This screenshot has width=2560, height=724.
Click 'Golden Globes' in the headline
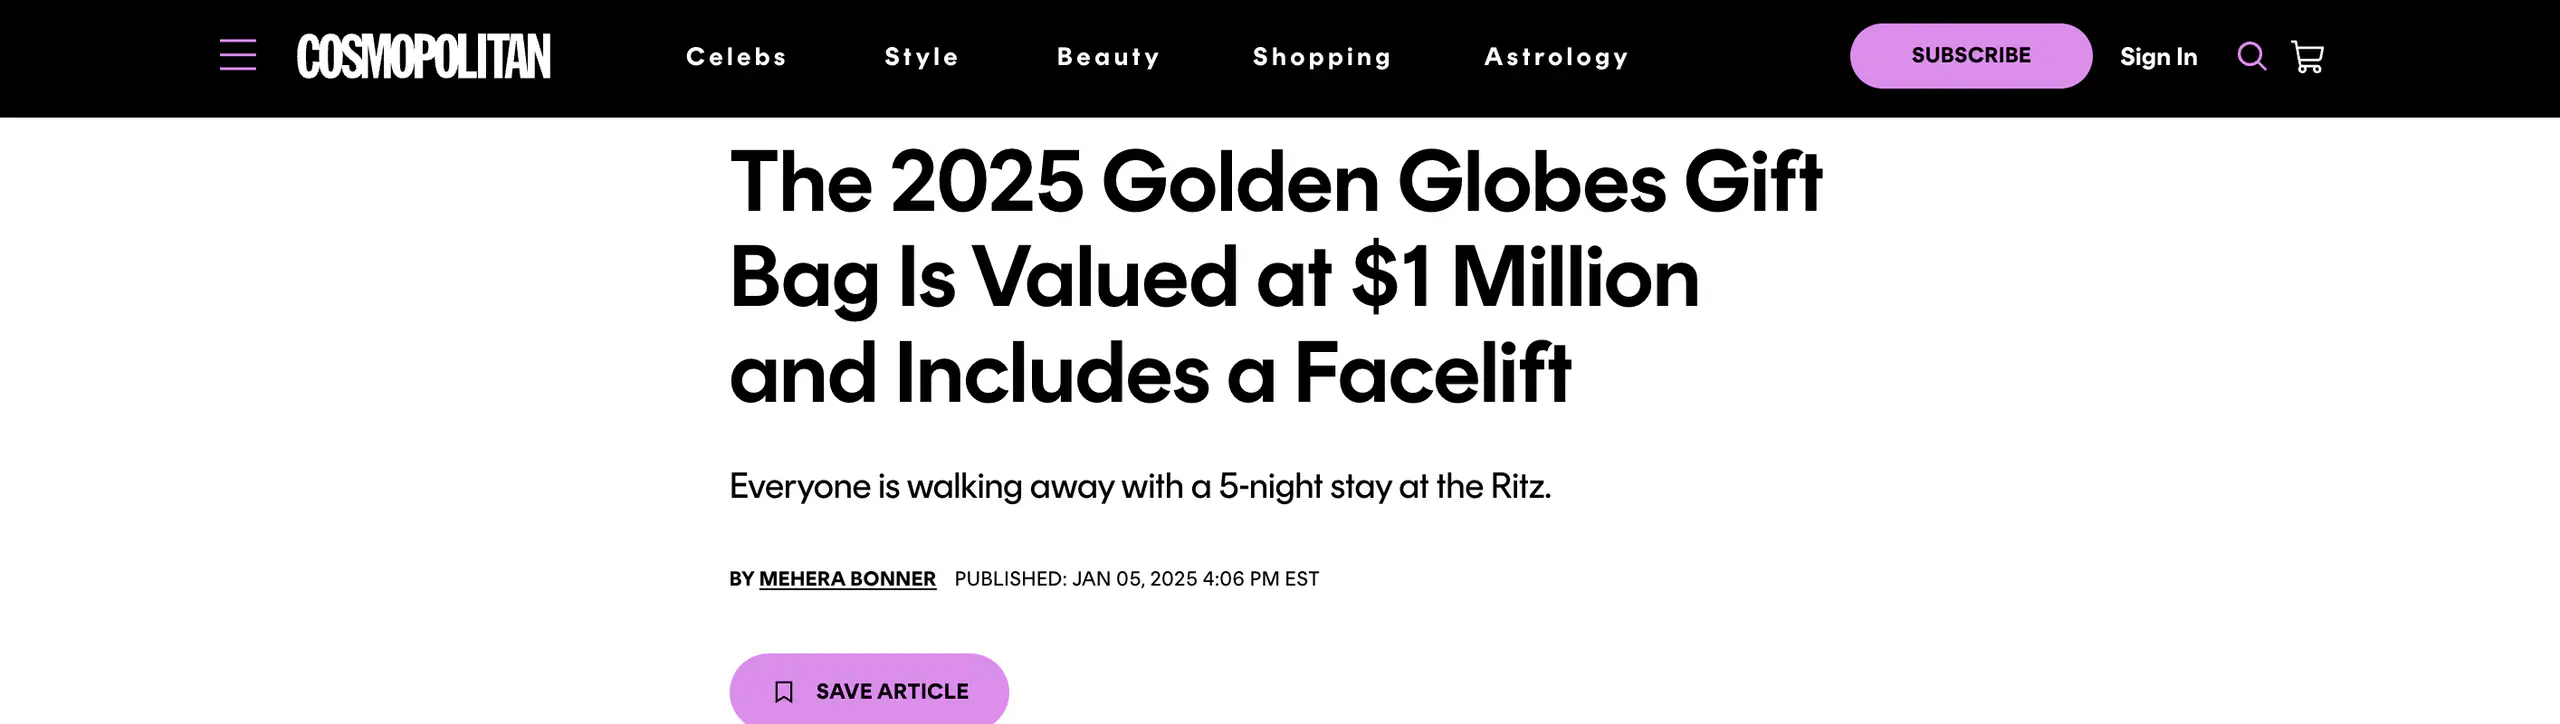coord(1383,183)
